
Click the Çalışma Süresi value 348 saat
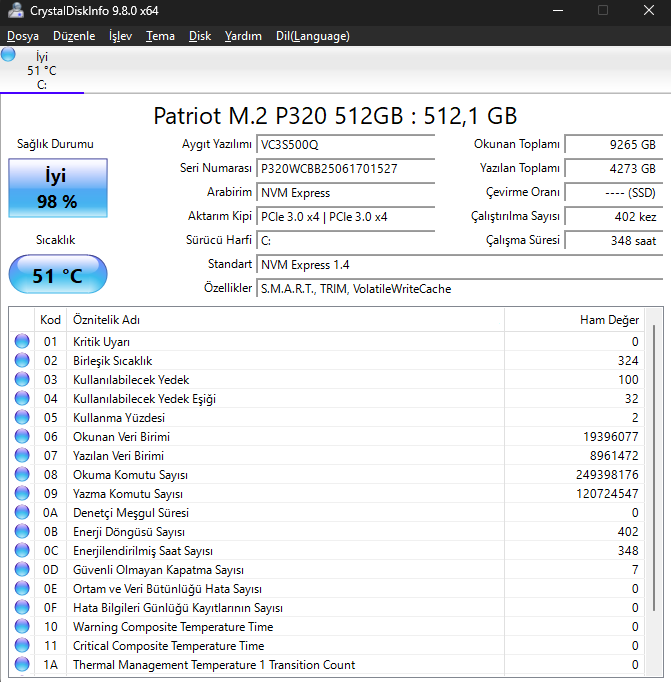coord(614,240)
